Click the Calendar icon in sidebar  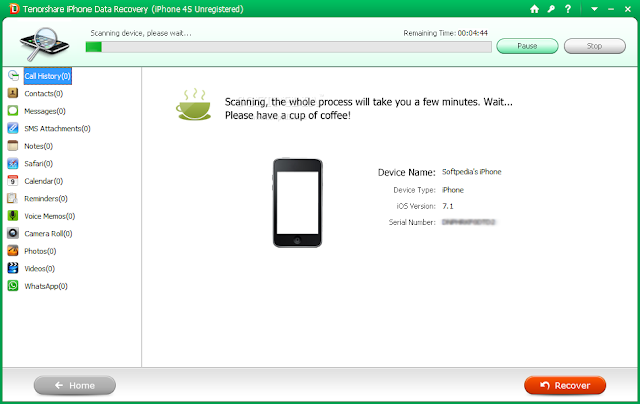point(13,181)
